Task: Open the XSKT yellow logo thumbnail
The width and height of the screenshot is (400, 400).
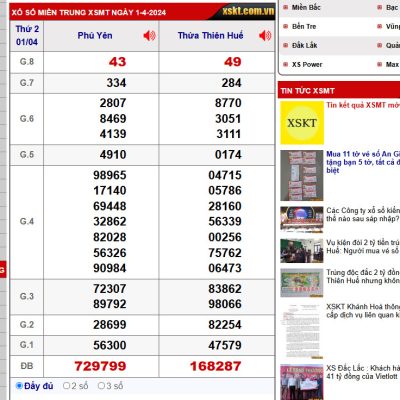Action: tap(302, 123)
